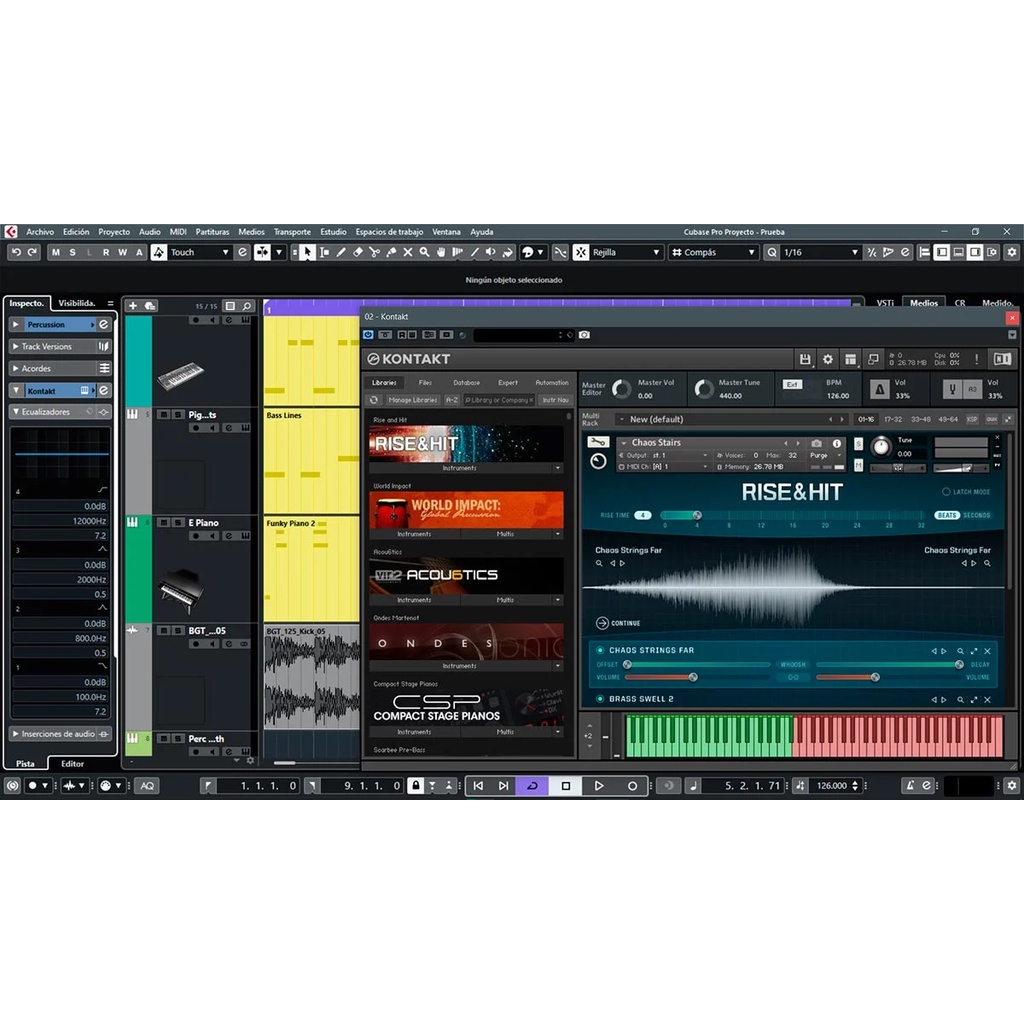This screenshot has height=1024, width=1024.
Task: Open the Transporte menu
Action: pyautogui.click(x=292, y=232)
